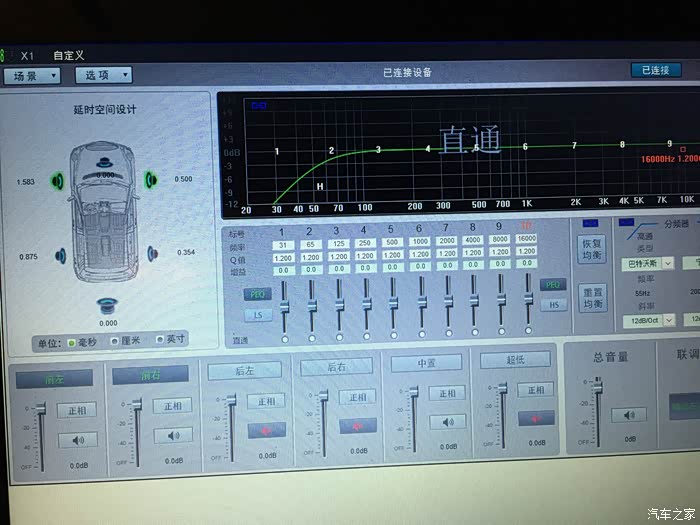Image resolution: width=700 pixels, height=525 pixels.
Task: Mute the 前左 channel speaker button
Action: point(76,440)
